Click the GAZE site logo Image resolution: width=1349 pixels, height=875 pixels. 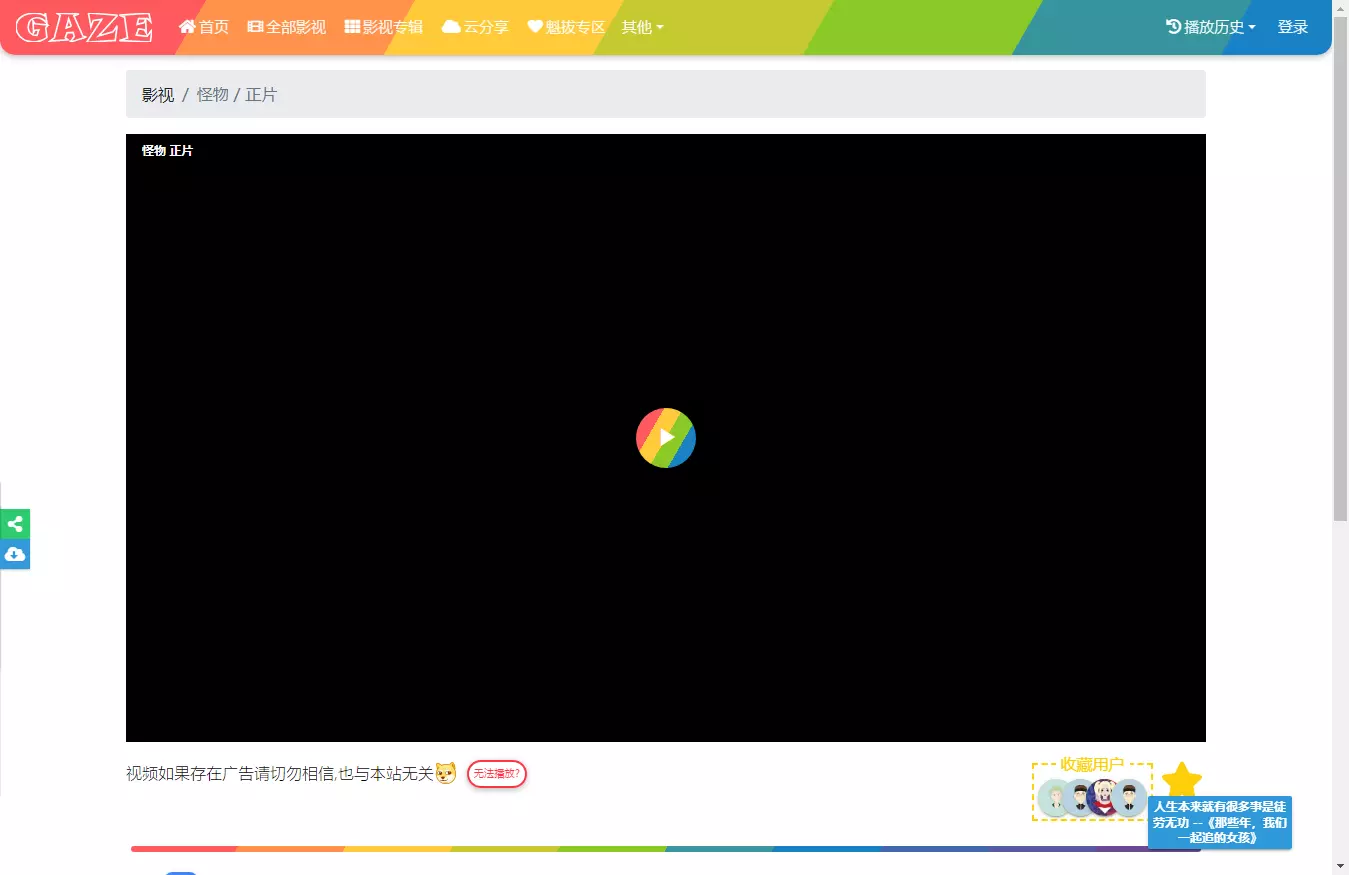pos(84,27)
